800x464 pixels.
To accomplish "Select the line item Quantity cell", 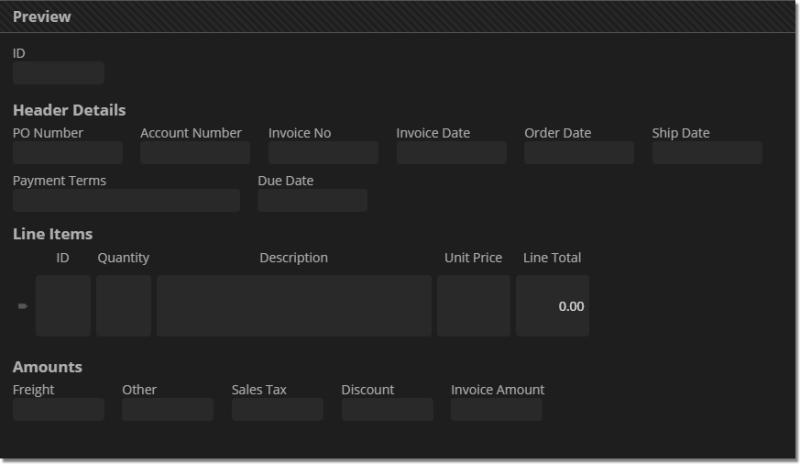I will 123,306.
